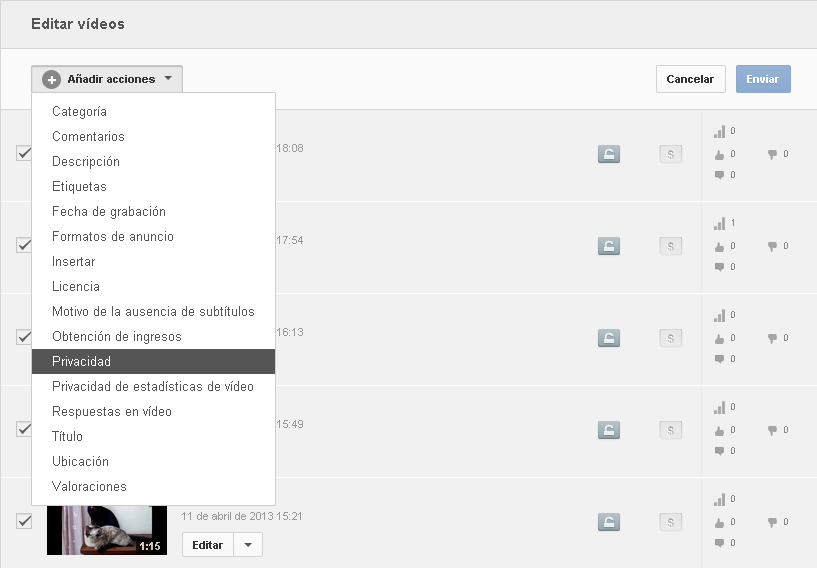Uncheck the checkbox of the first video
817x568 pixels.
click(x=23, y=153)
